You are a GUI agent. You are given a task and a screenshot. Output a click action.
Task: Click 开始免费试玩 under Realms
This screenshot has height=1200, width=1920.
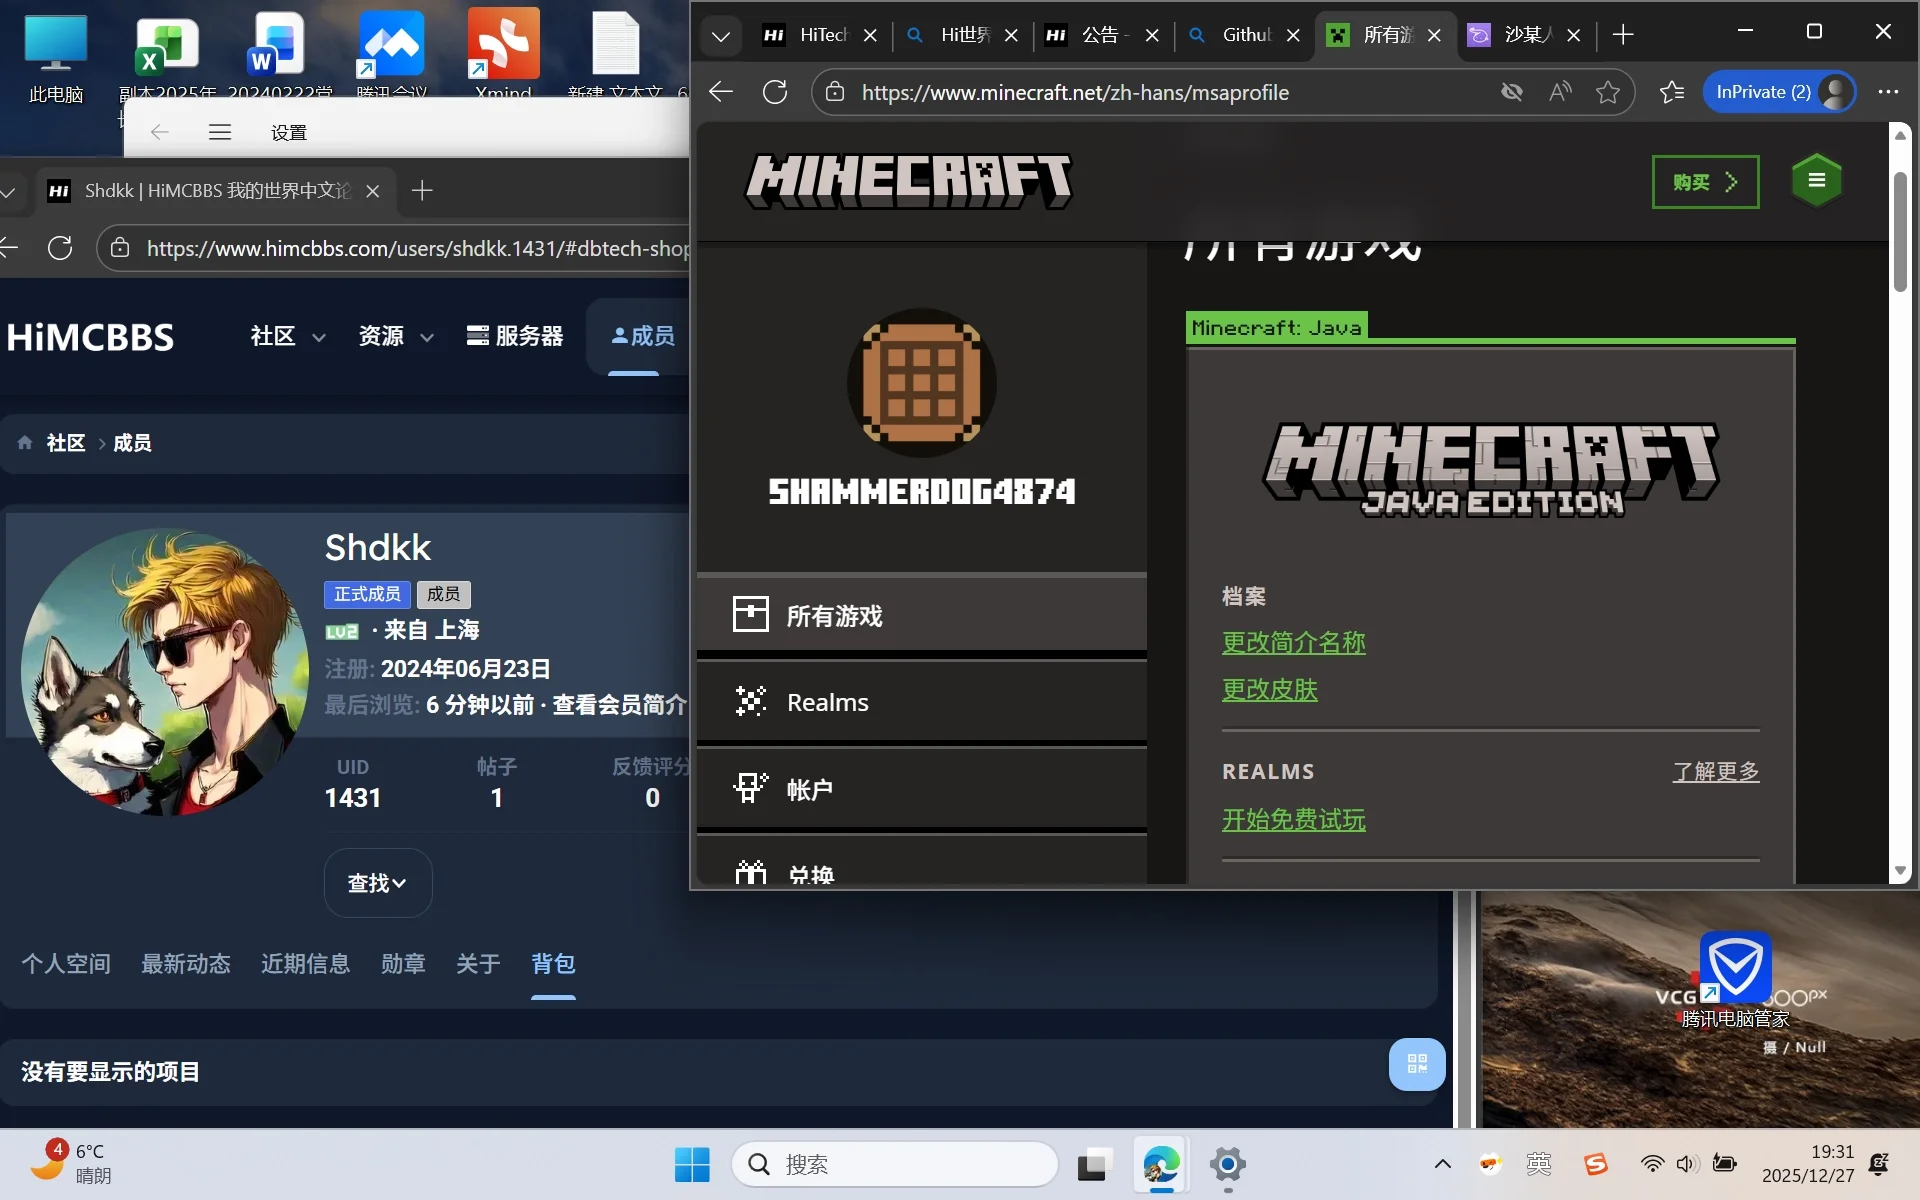tap(1293, 820)
